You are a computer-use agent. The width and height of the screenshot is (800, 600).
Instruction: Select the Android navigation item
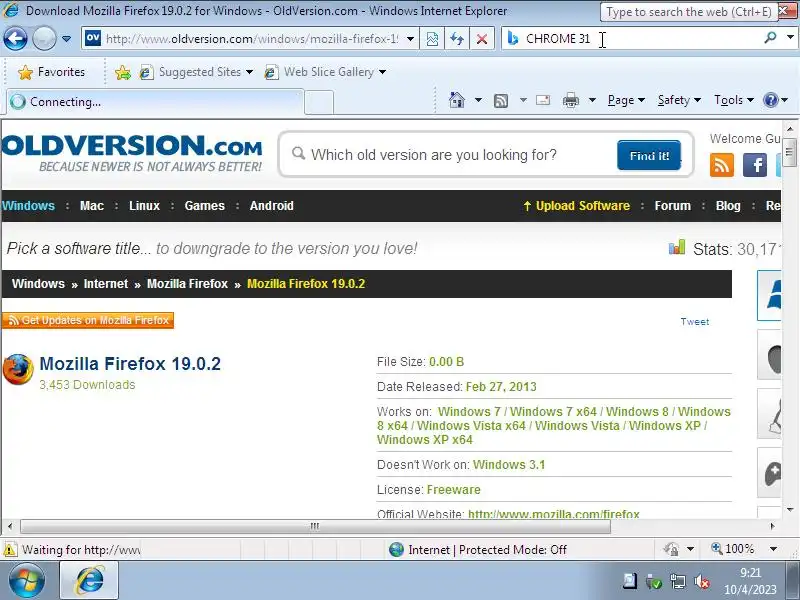(x=271, y=206)
